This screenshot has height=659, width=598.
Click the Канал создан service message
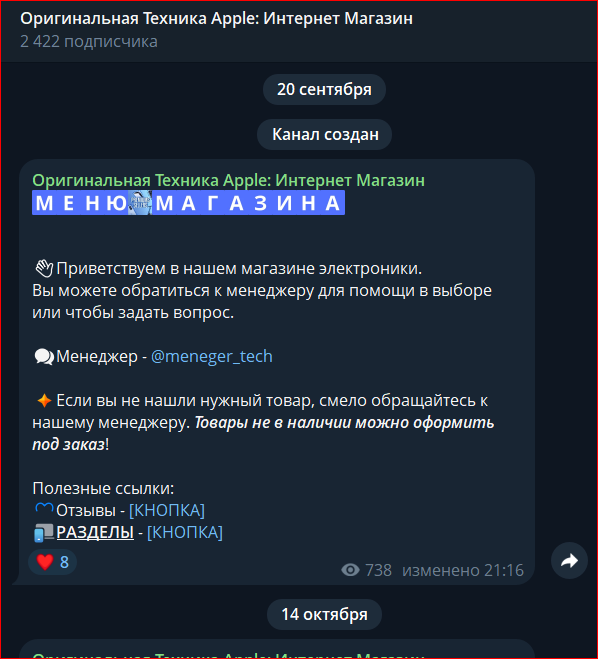tap(325, 134)
